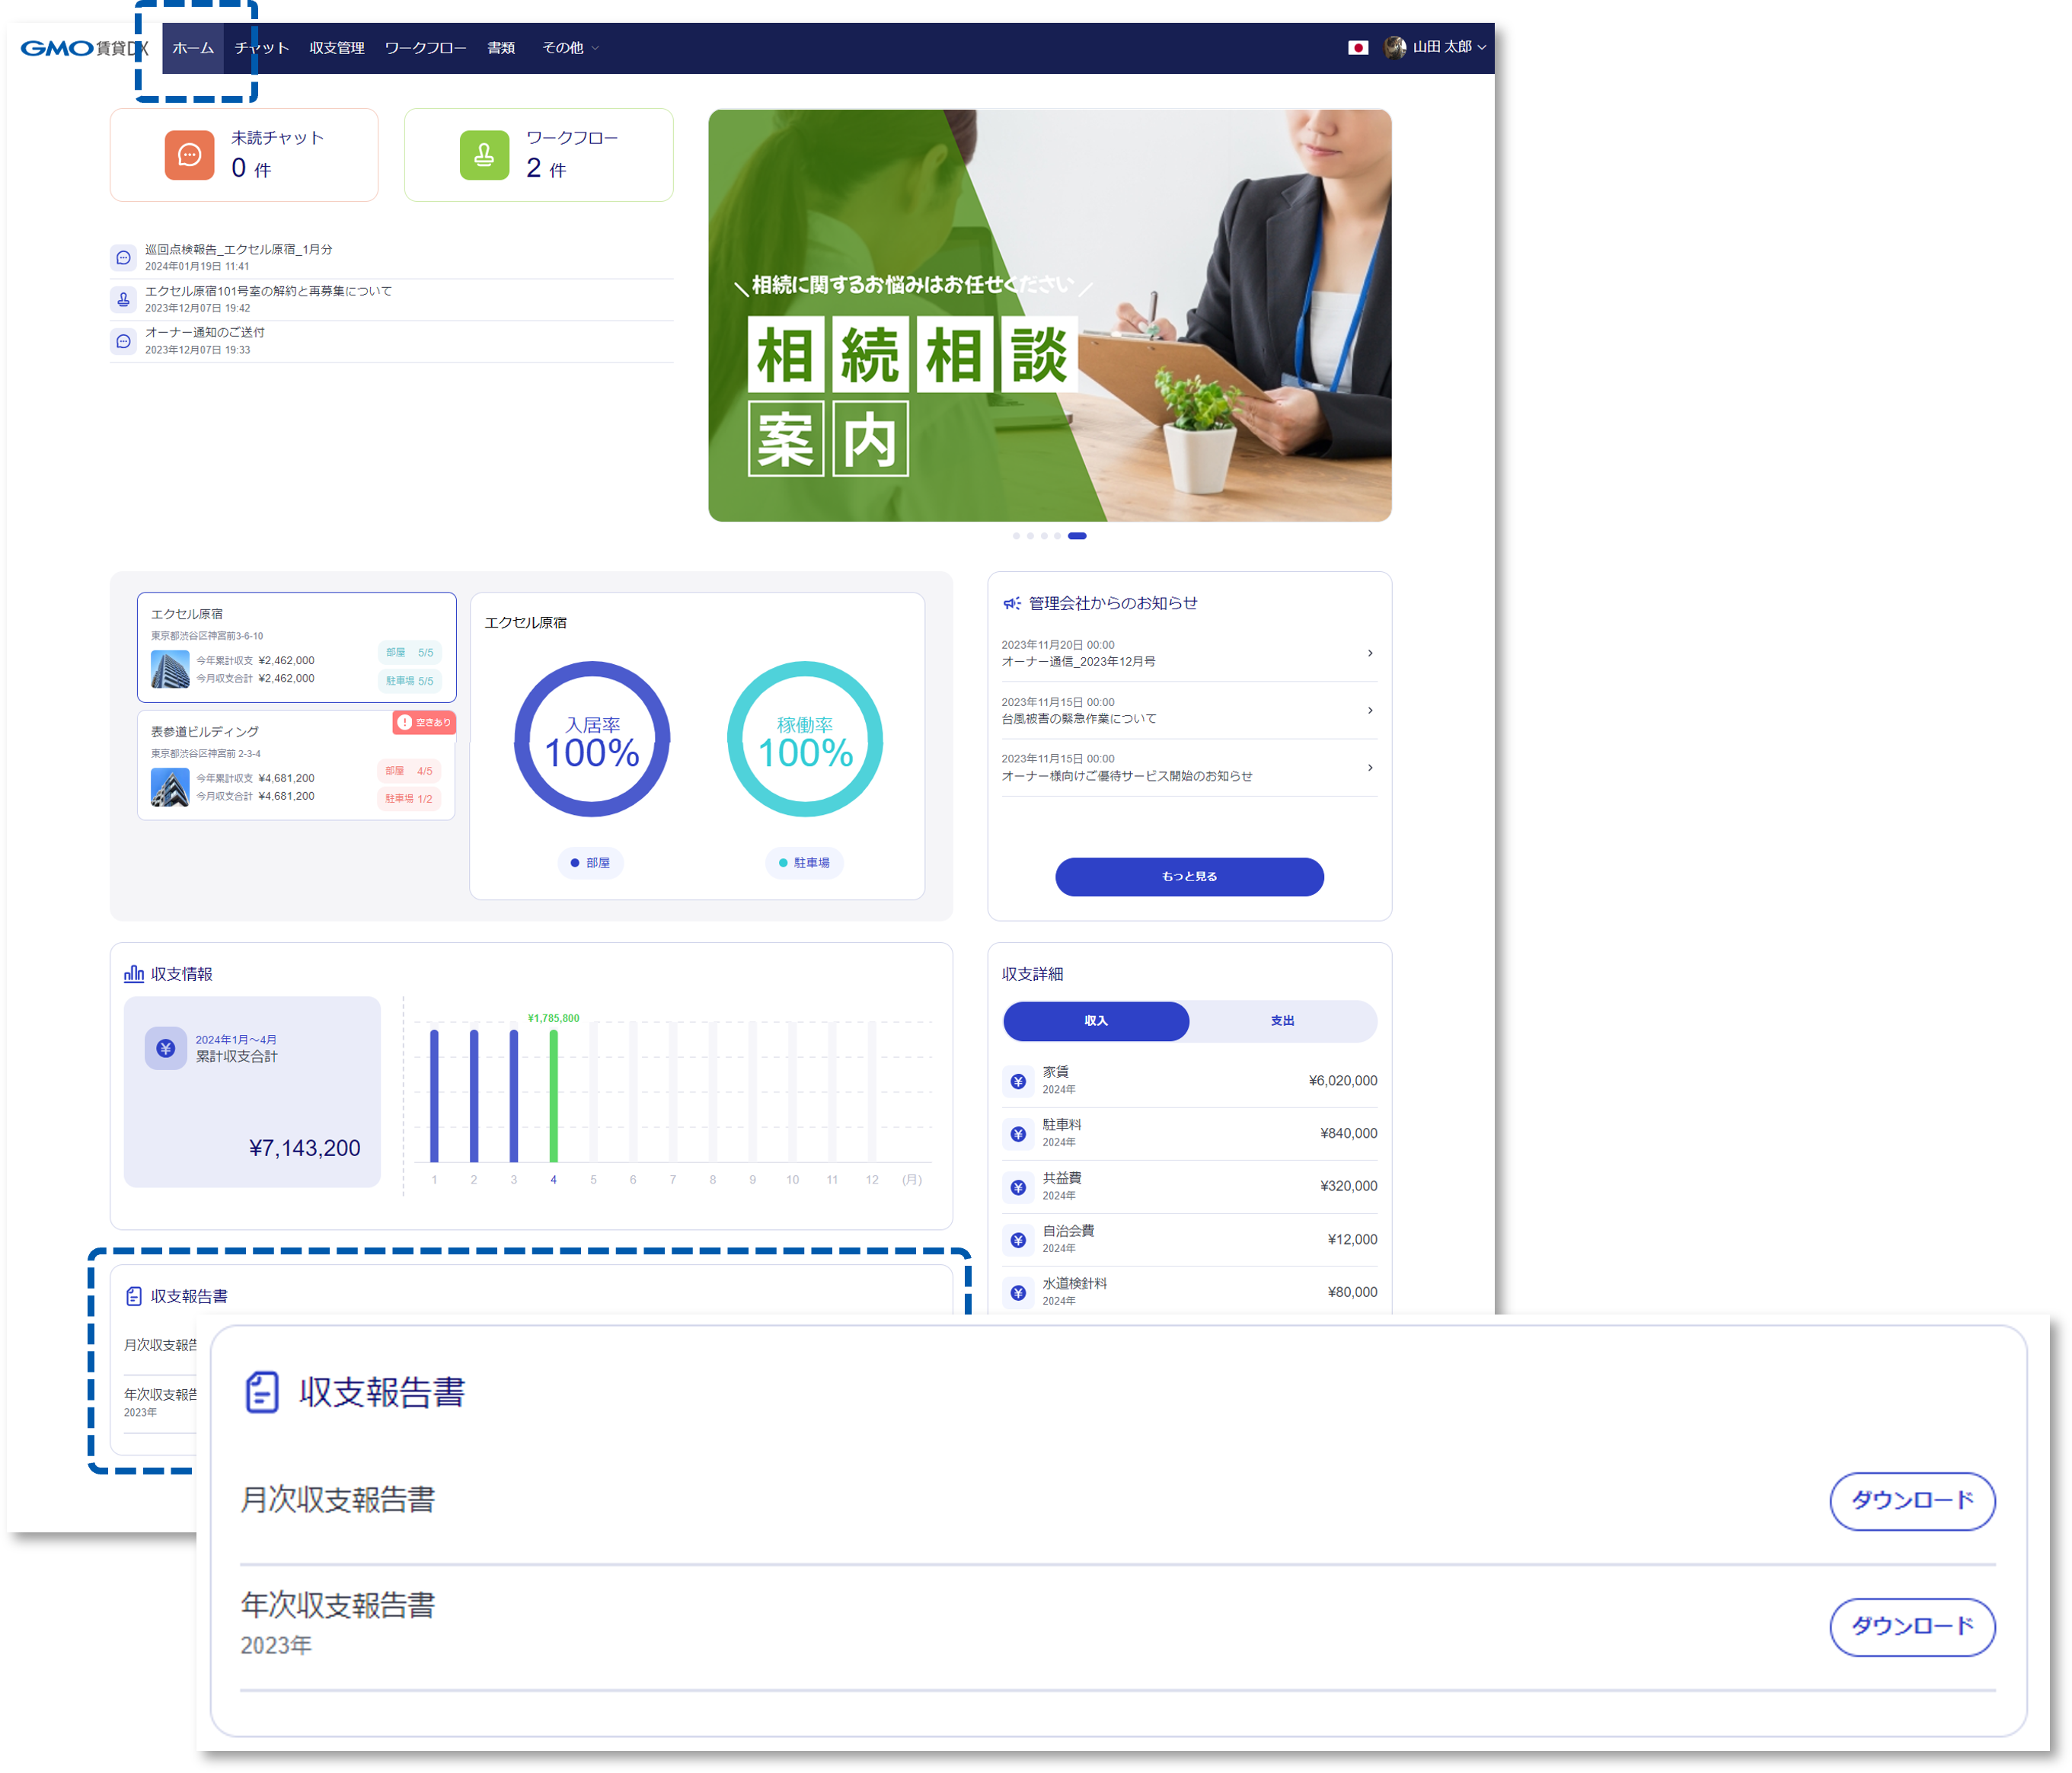2072x1773 pixels.
Task: Click the chevron for オーナー通信_2023年12月号
Action: (1369, 653)
